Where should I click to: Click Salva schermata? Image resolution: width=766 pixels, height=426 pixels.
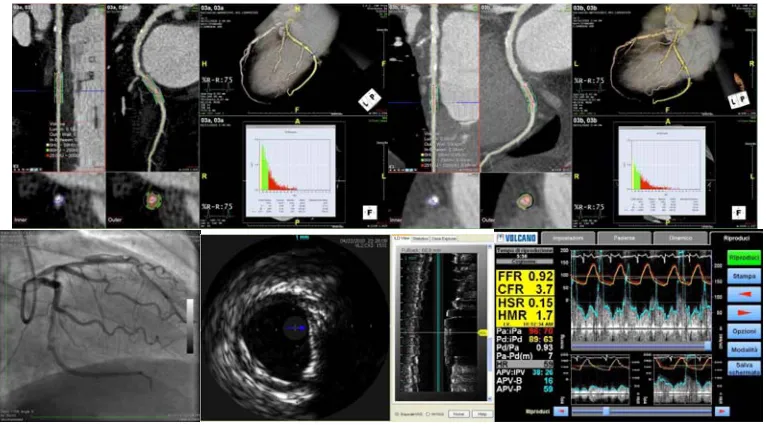click(x=744, y=368)
